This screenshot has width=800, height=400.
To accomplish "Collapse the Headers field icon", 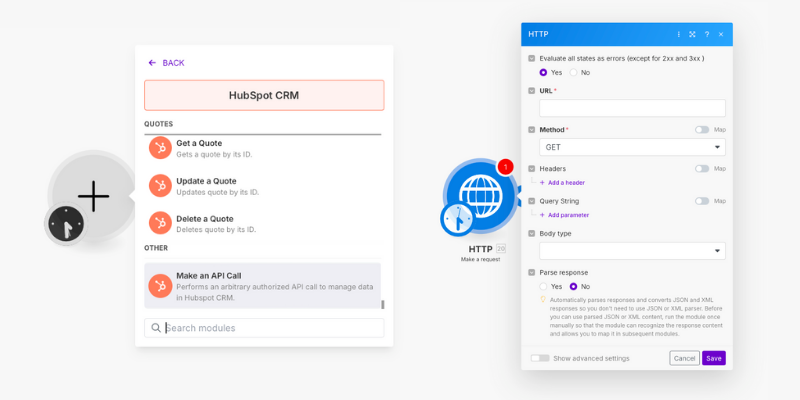I will (x=532, y=168).
